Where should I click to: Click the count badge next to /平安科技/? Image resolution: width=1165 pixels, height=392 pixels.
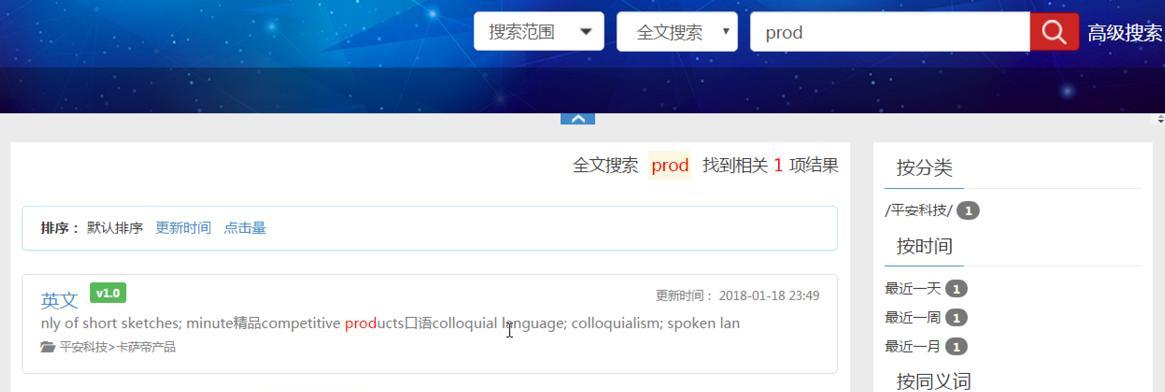pyautogui.click(x=968, y=211)
